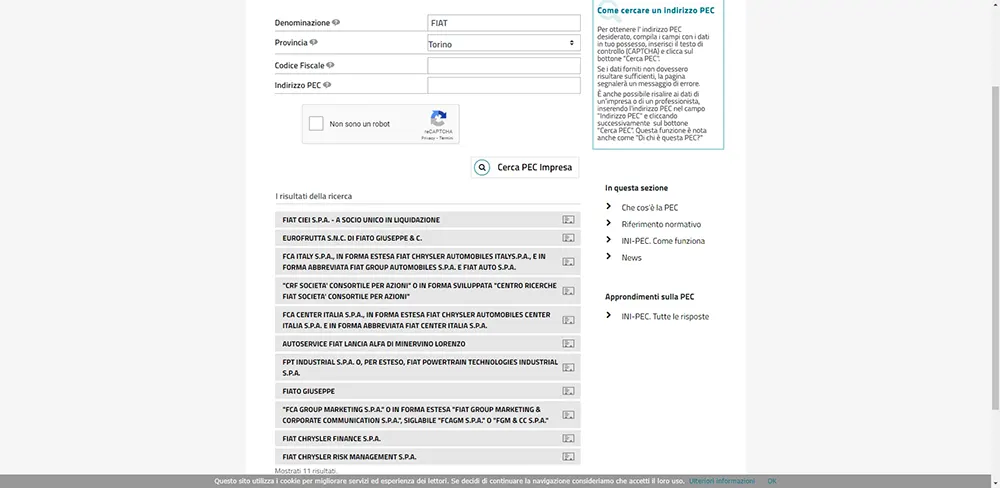The width and height of the screenshot is (1000, 488).
Task: Select result CRF SOCIETA' CONSORTILE PER AZIONI
Action: tap(420, 291)
